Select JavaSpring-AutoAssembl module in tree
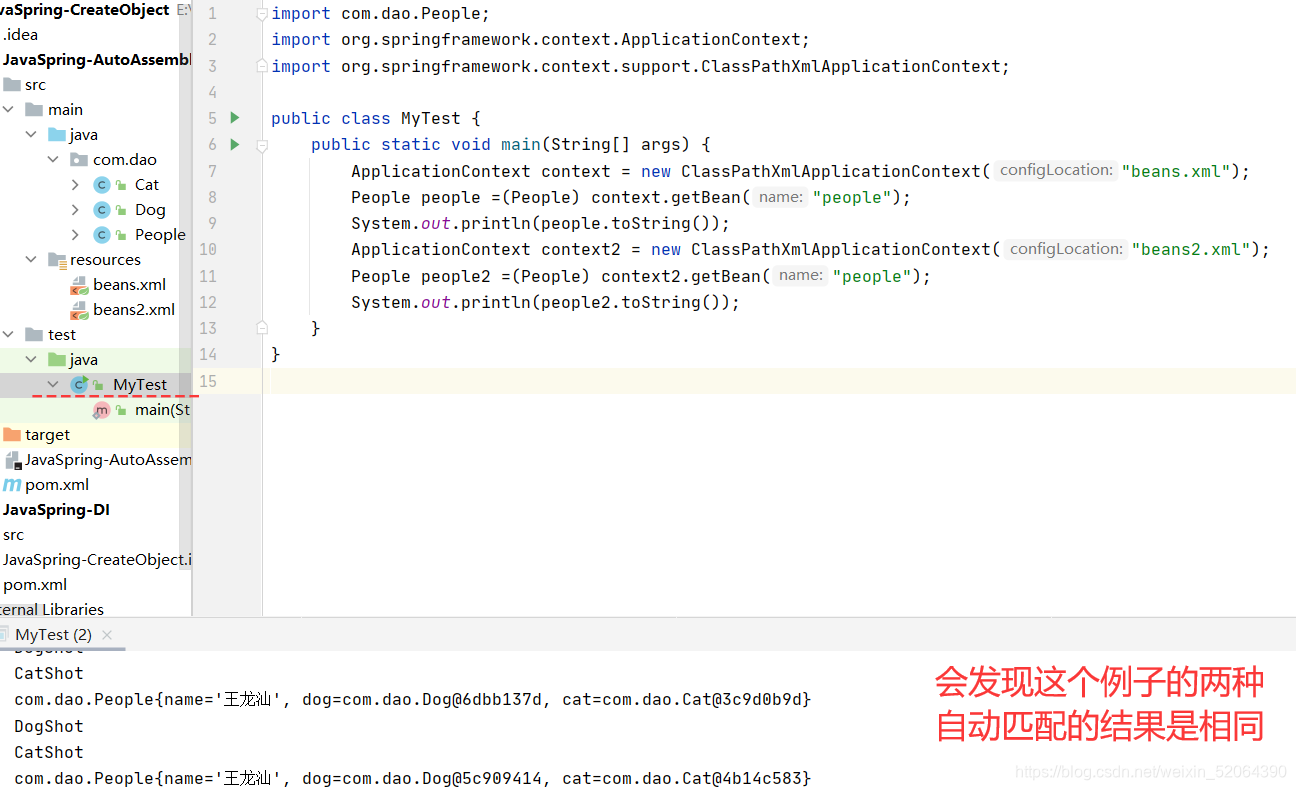The height and width of the screenshot is (790, 1296). [x=95, y=59]
